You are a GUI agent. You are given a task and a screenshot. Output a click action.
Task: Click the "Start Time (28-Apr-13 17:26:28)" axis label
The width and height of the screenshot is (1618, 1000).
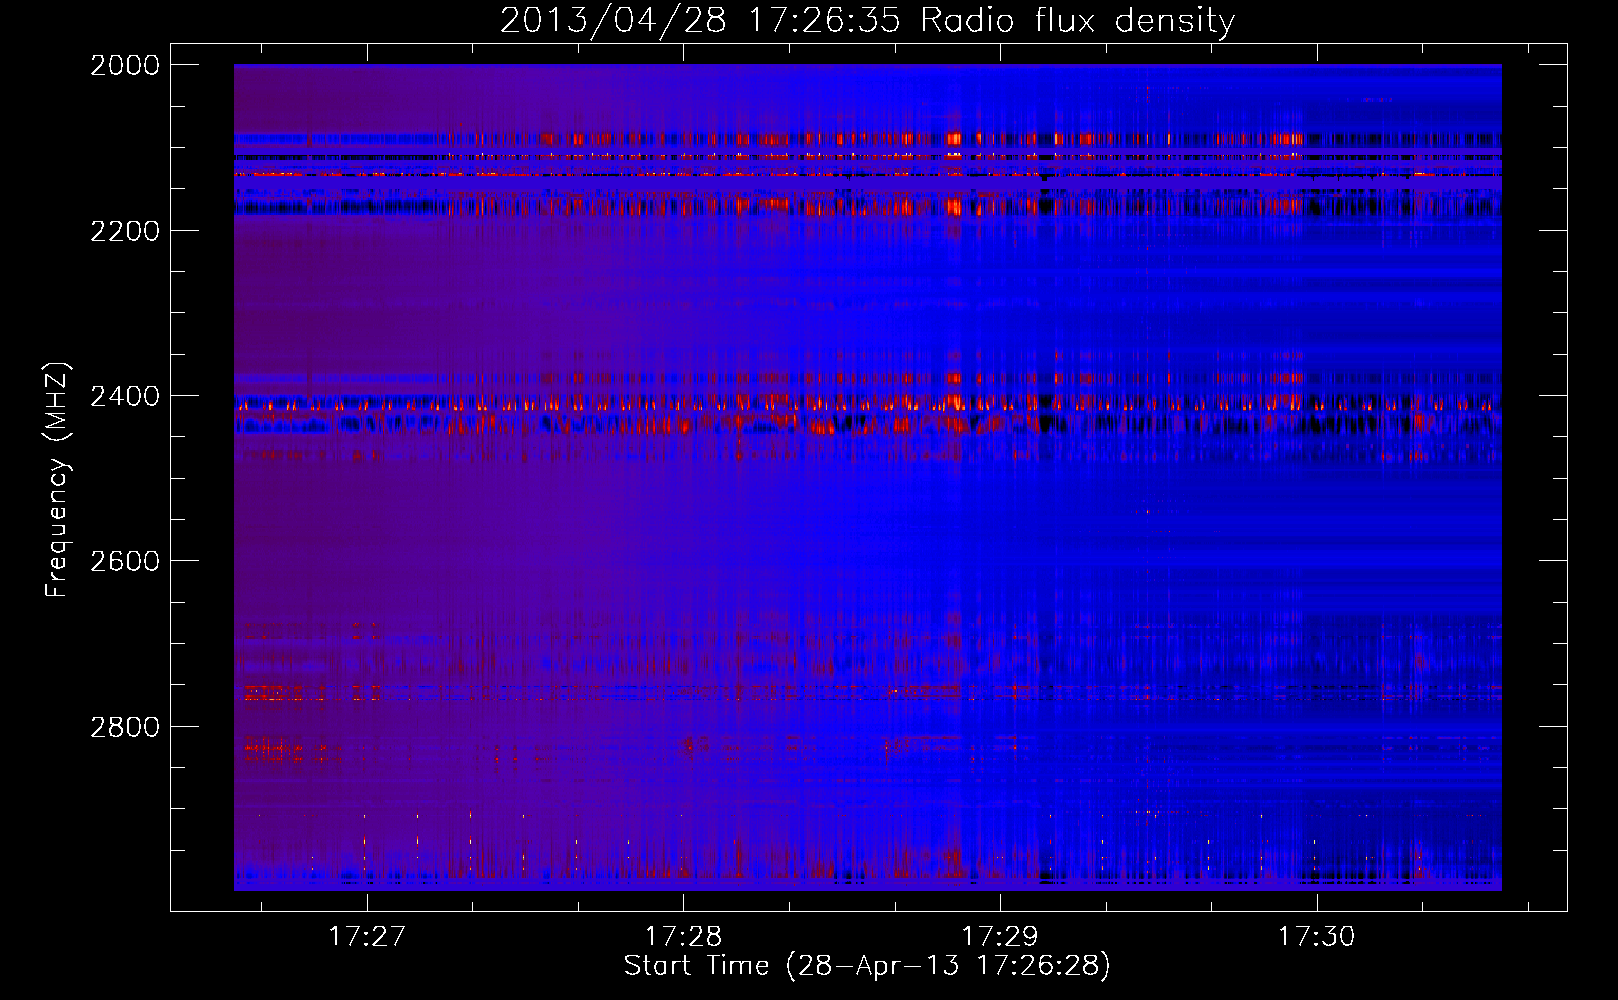867,966
